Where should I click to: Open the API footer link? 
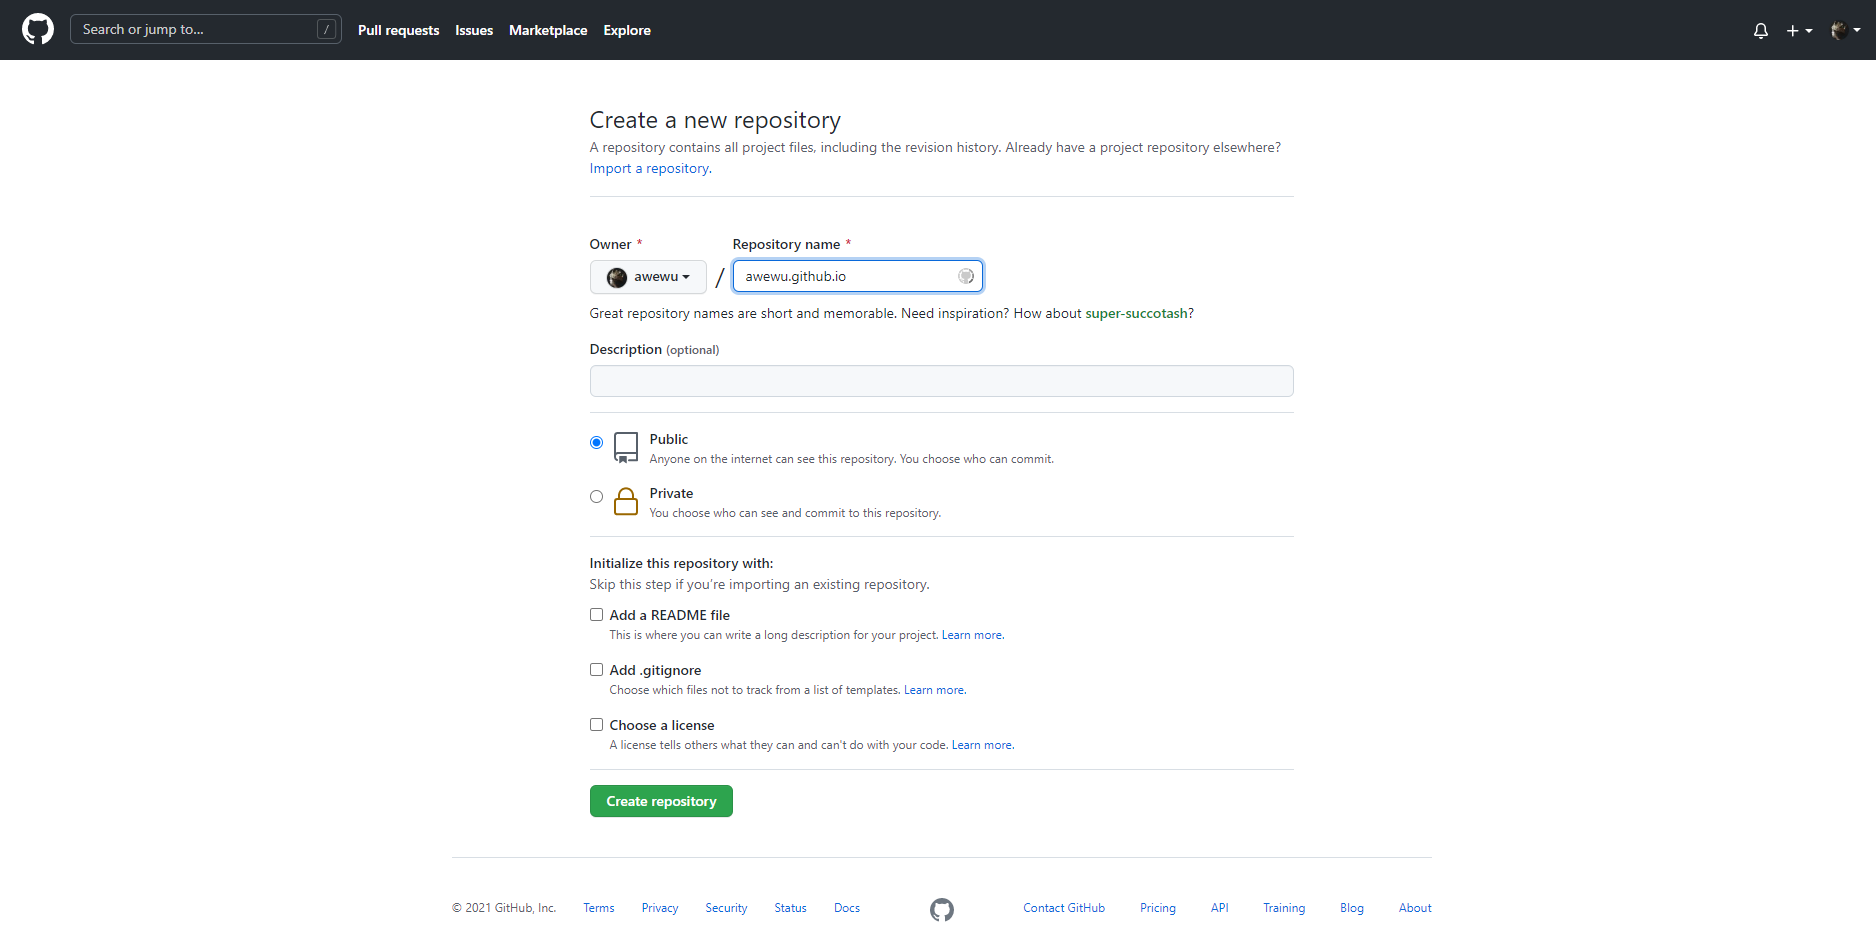[1220, 908]
